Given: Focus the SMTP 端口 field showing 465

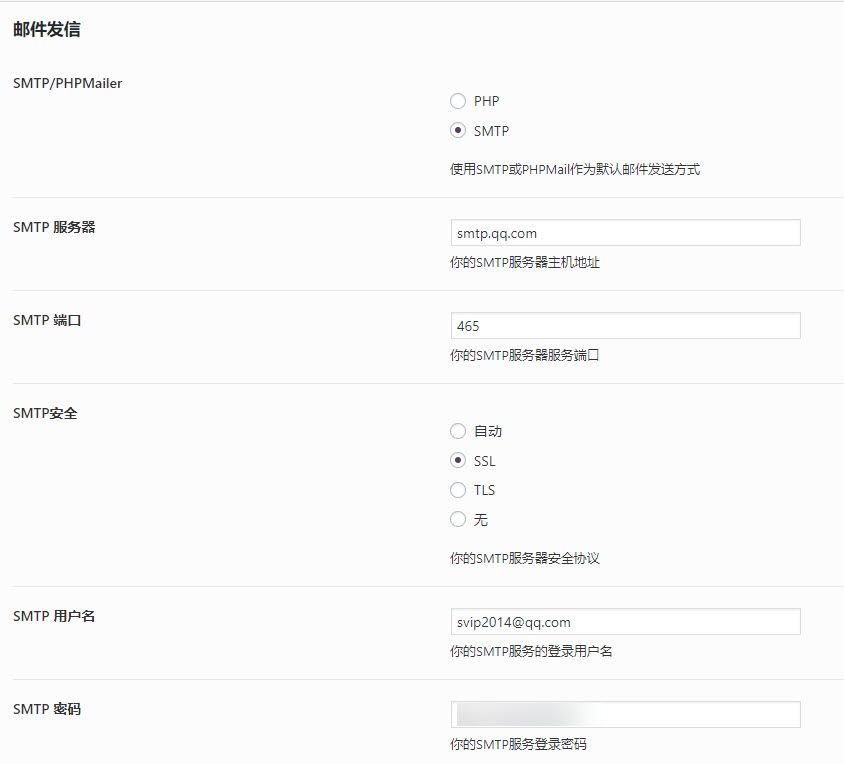Looking at the screenshot, I should (x=625, y=325).
